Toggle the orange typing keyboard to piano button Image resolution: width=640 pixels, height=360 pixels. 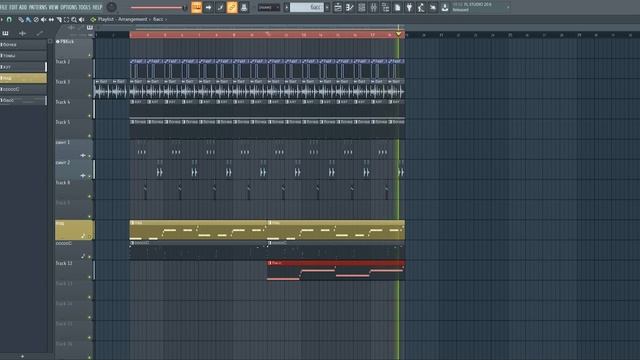coord(196,7)
